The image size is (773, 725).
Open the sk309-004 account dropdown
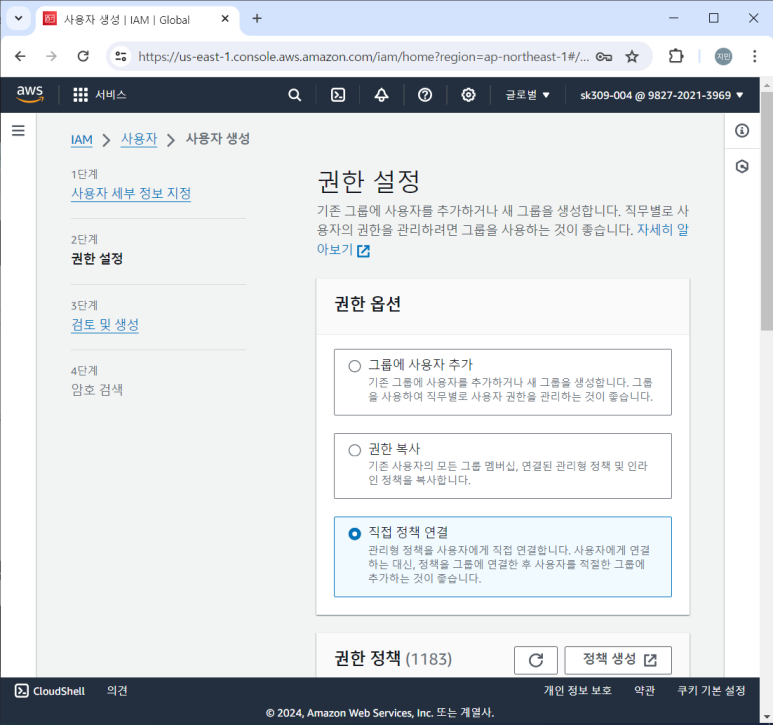point(662,95)
